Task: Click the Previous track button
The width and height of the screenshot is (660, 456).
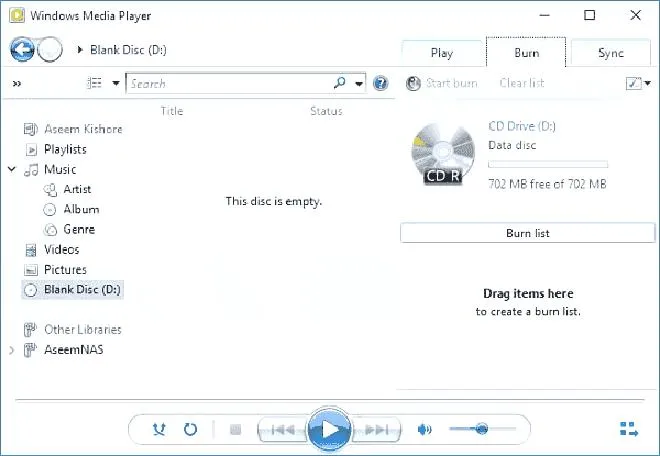Action: point(283,429)
